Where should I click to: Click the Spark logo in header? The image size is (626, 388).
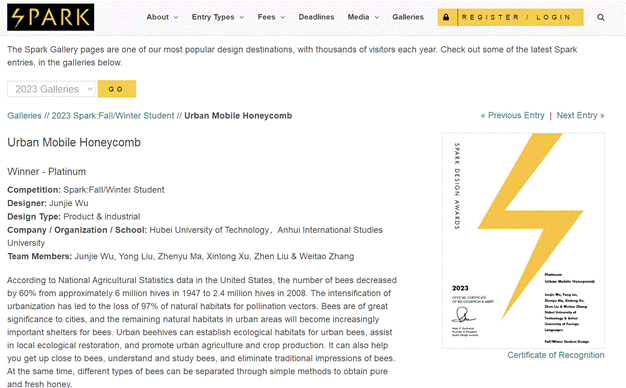[51, 17]
